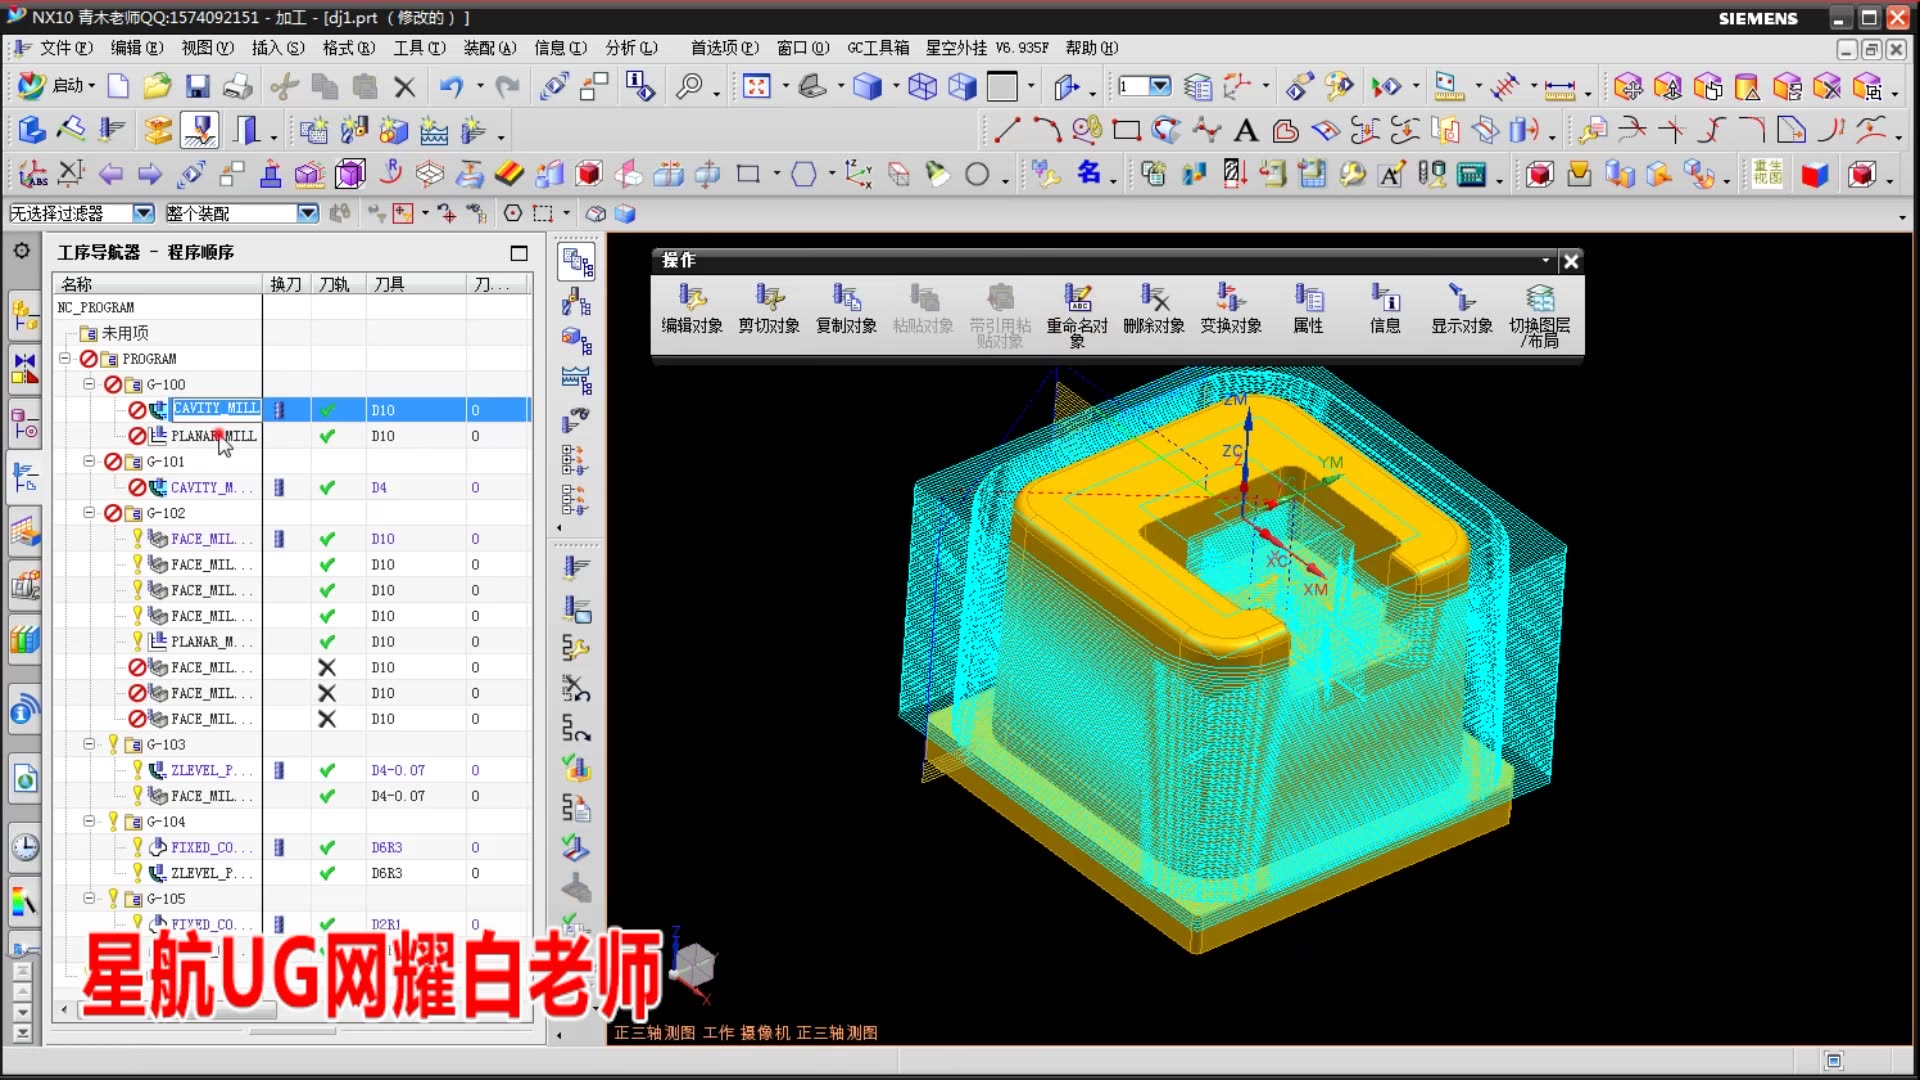Click the X status mark on FACE_MIL operation

click(327, 667)
